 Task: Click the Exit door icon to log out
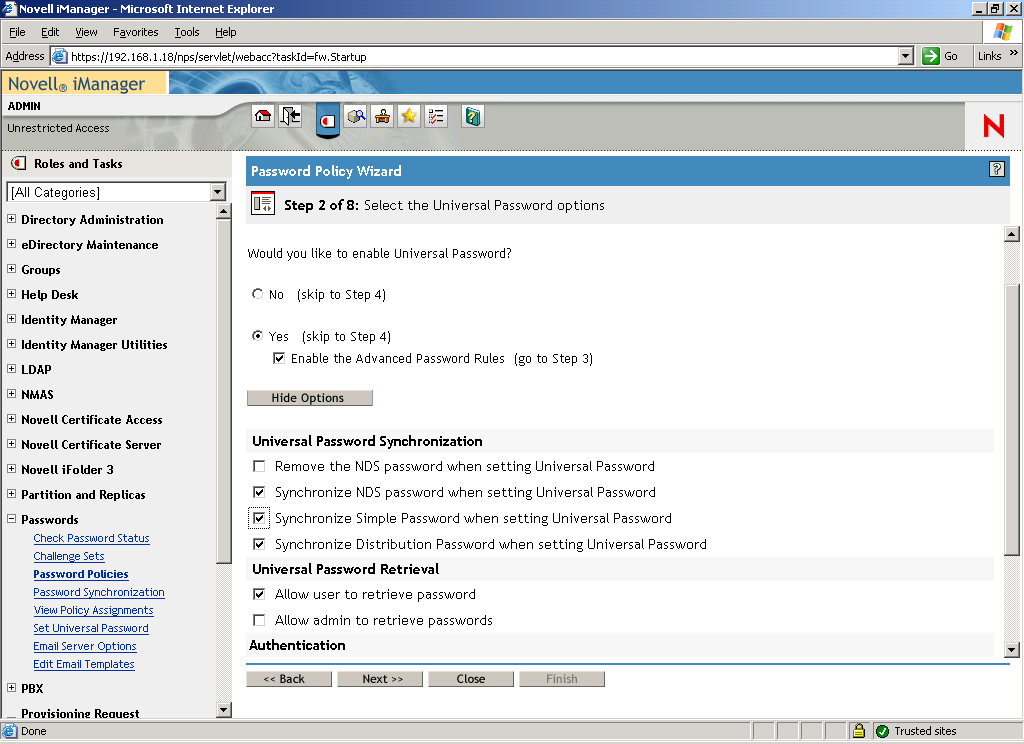(291, 116)
